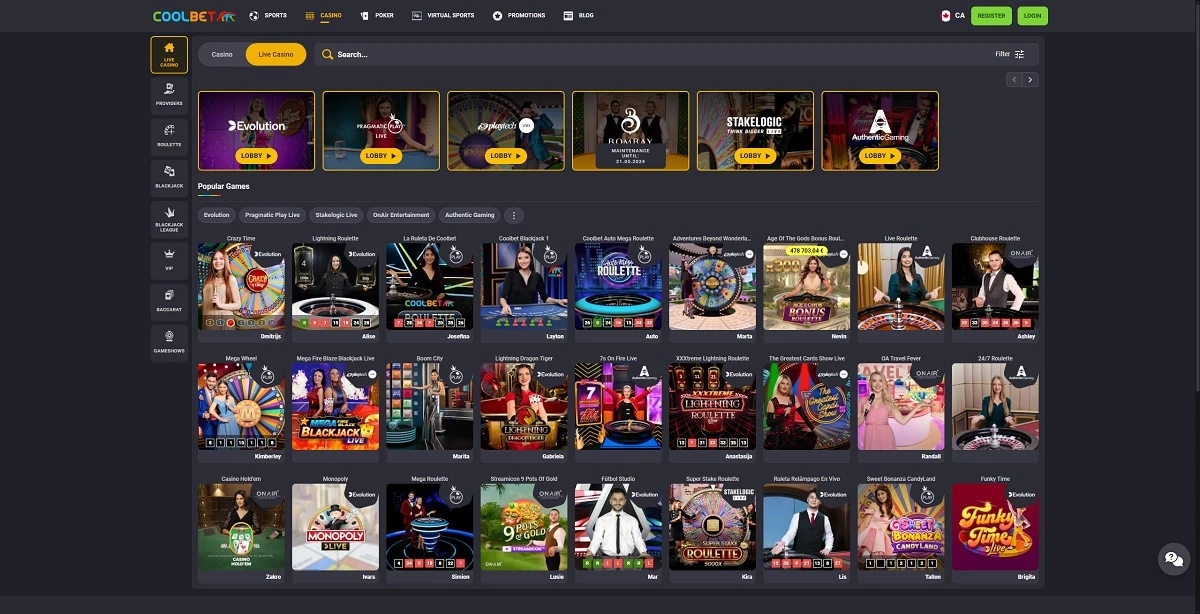Click the Login button

coord(1033,16)
